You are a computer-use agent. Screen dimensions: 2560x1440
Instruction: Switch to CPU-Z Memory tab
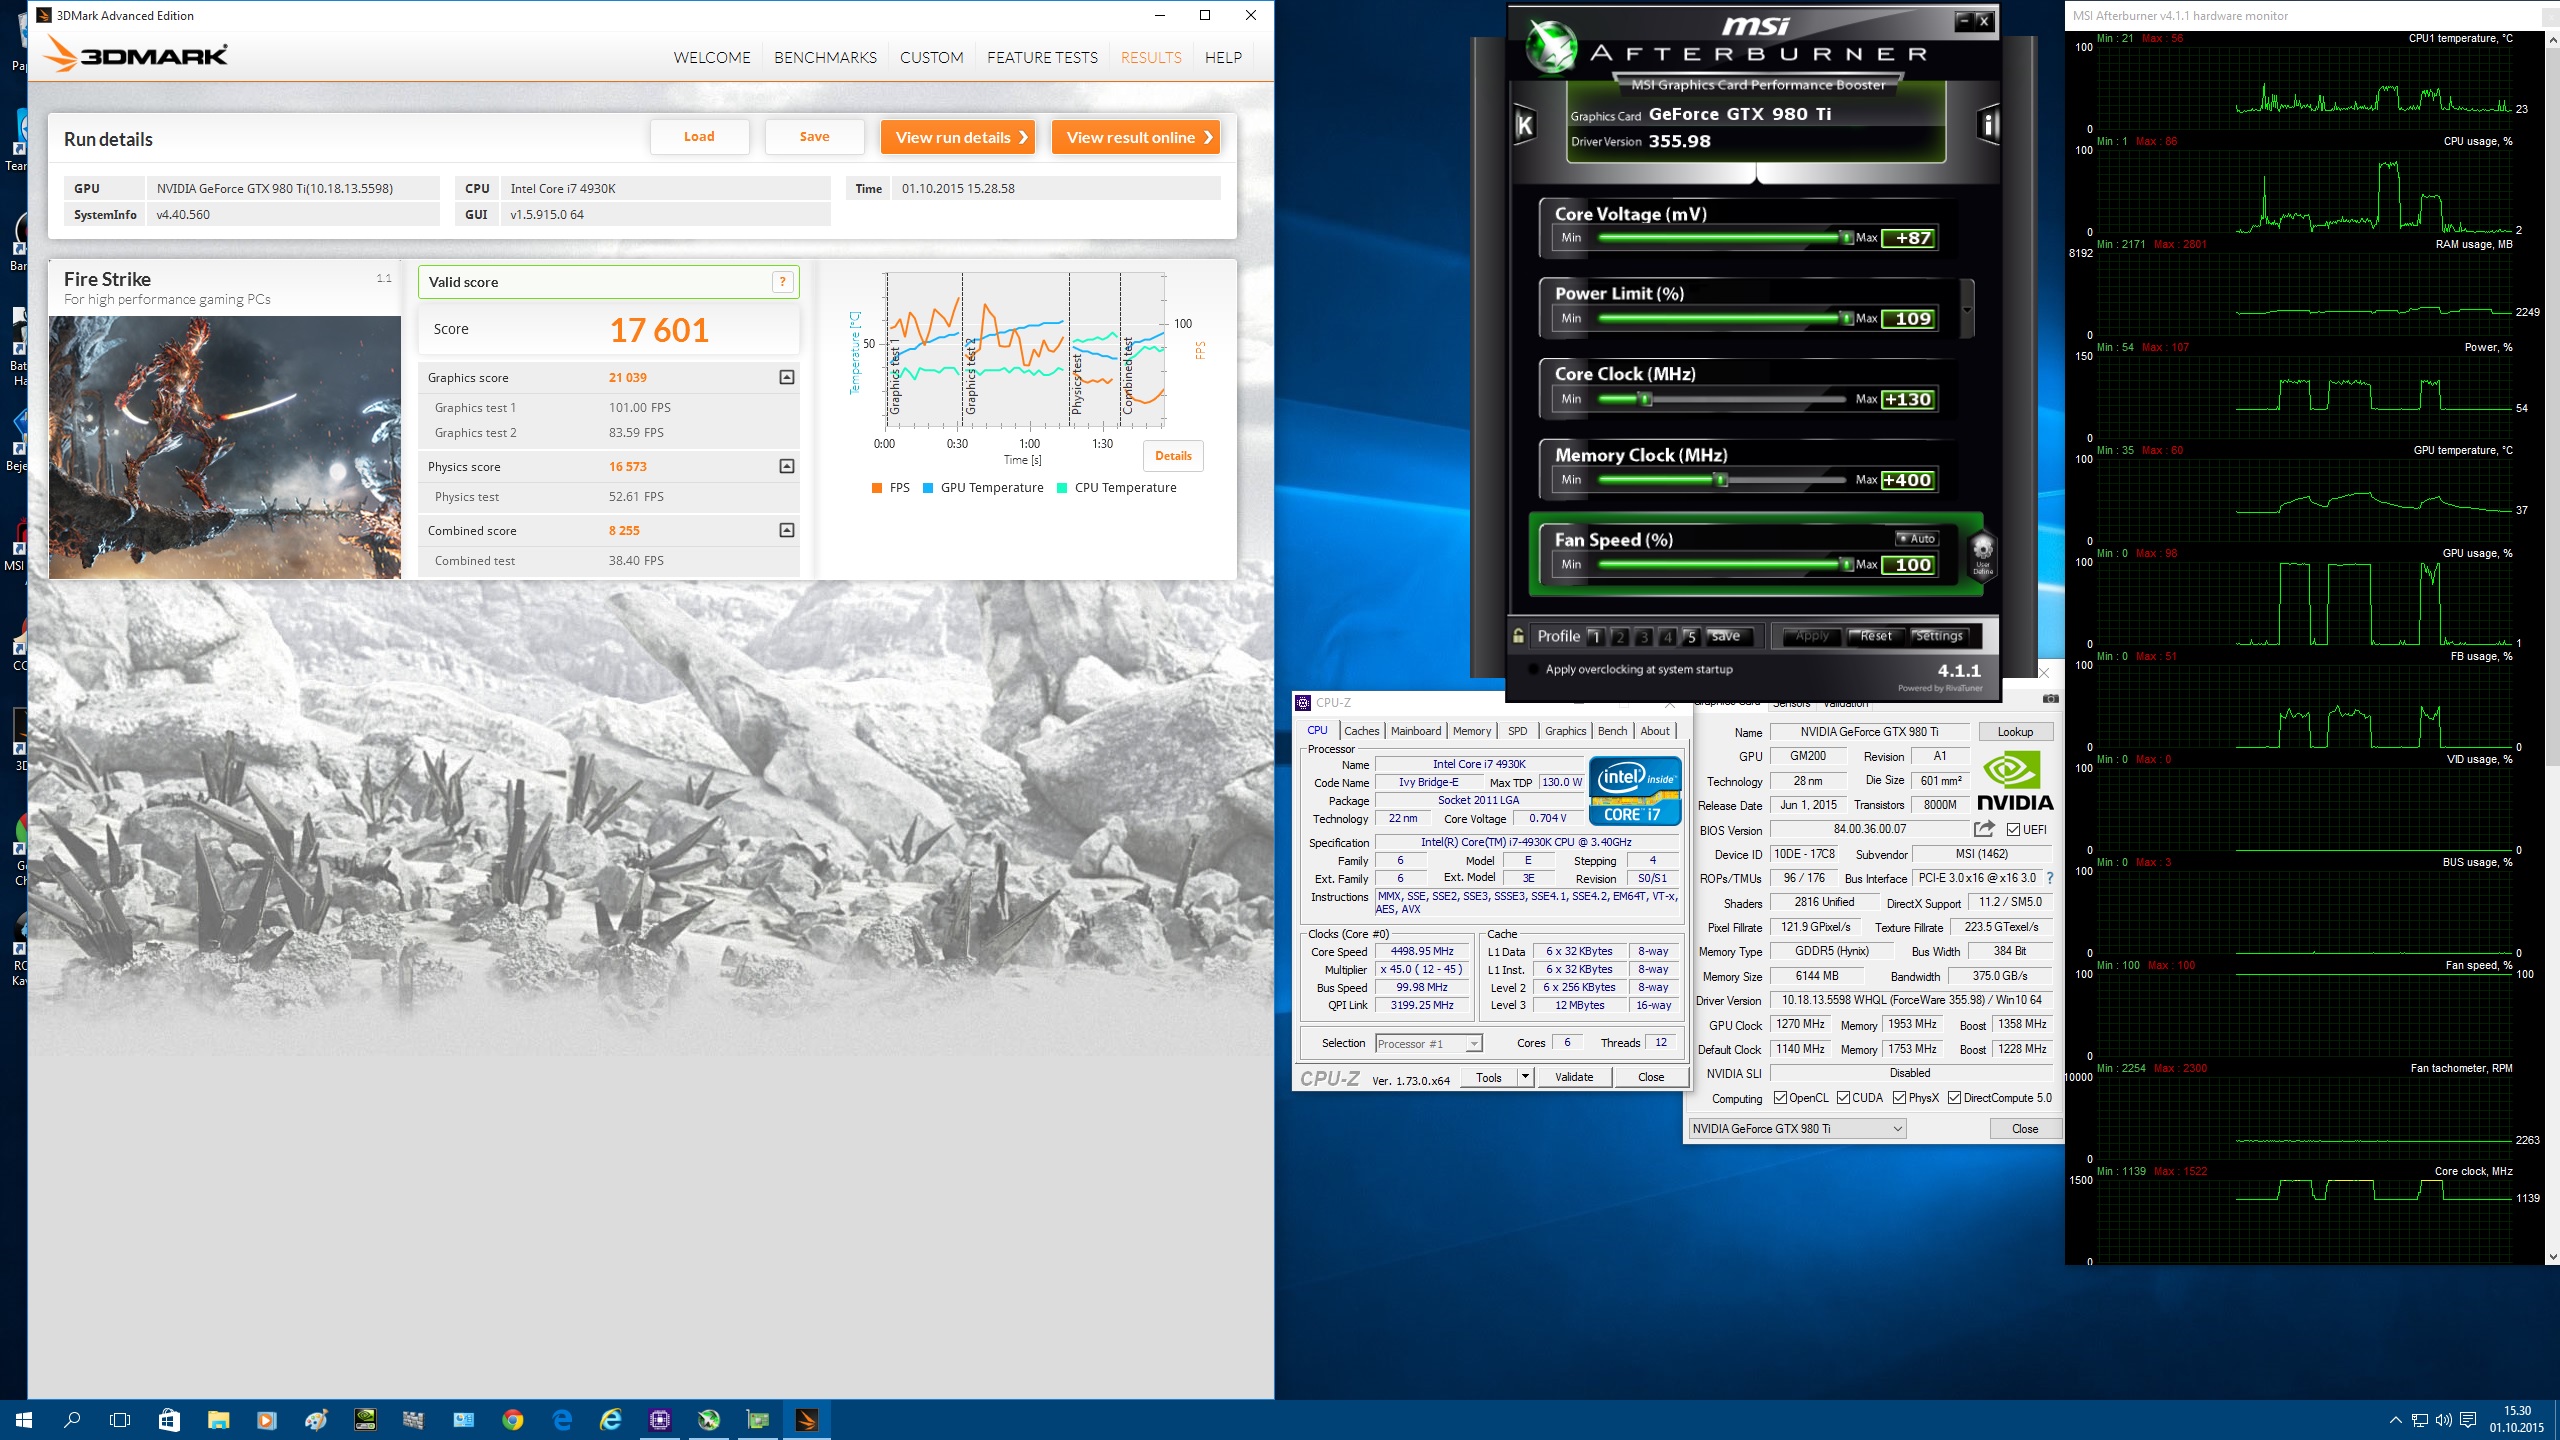coord(1472,731)
